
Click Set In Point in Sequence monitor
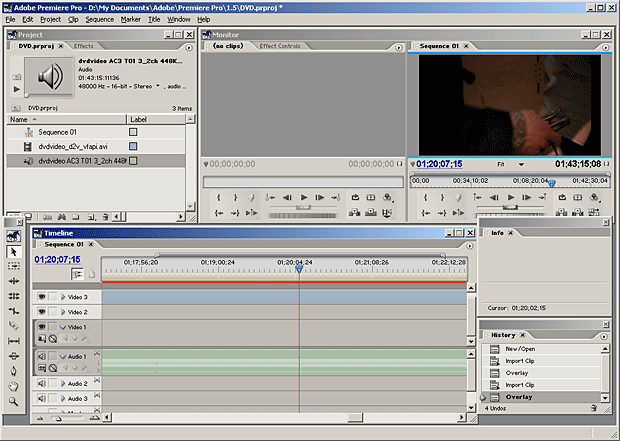coord(425,197)
